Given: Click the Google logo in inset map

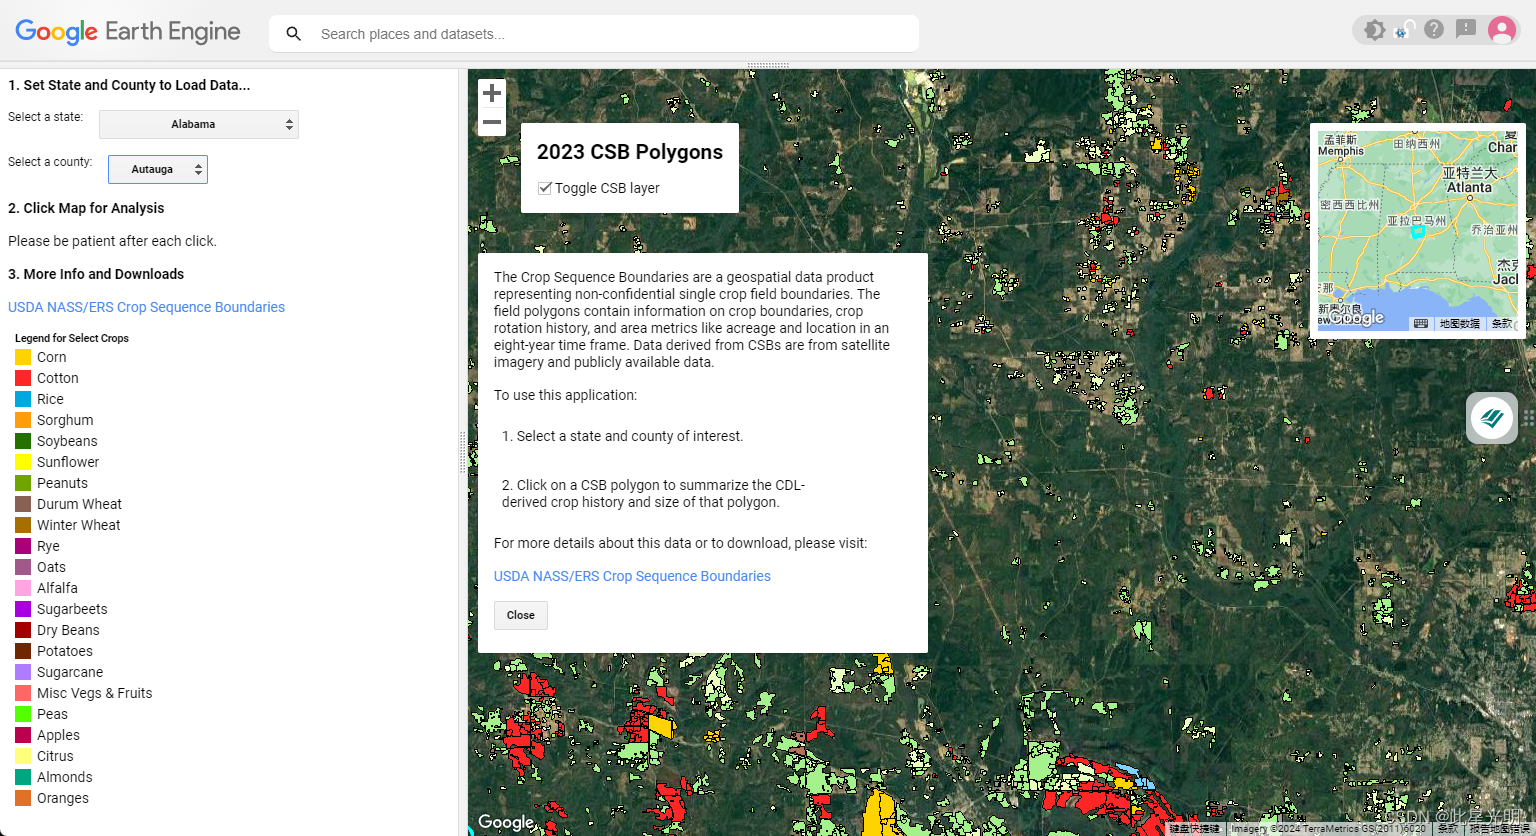Looking at the screenshot, I should (1356, 318).
